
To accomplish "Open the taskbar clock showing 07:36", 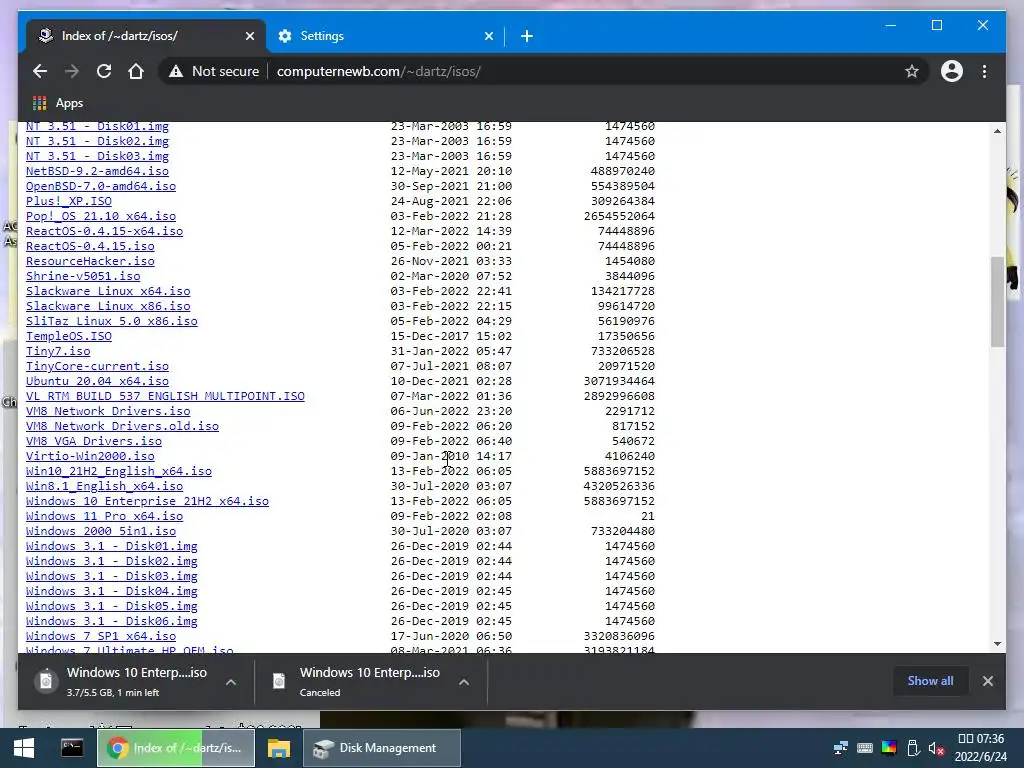I will click(x=981, y=748).
